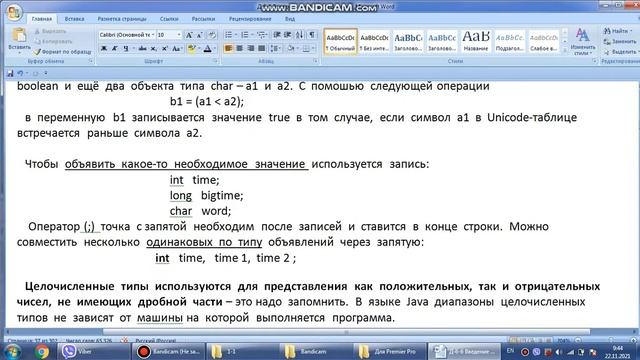
Task: Center the paragraph text
Action: 240,49
